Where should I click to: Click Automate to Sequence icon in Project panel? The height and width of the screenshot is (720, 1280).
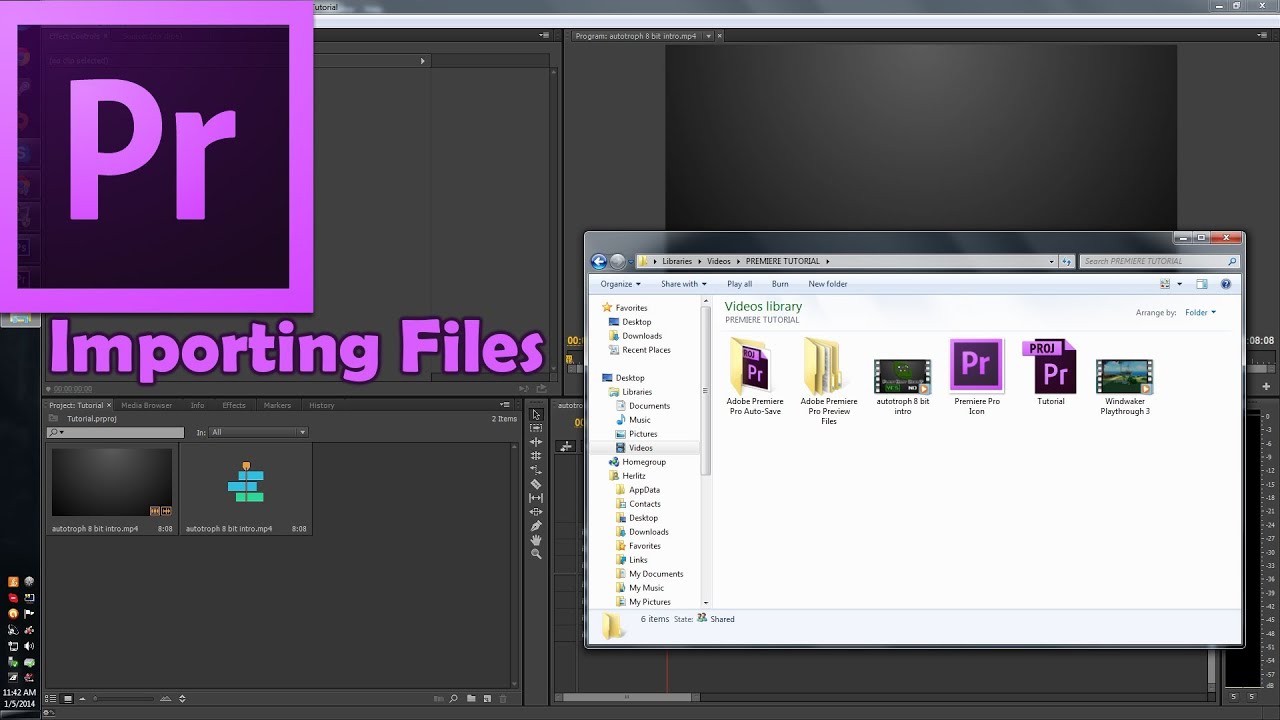pos(438,699)
